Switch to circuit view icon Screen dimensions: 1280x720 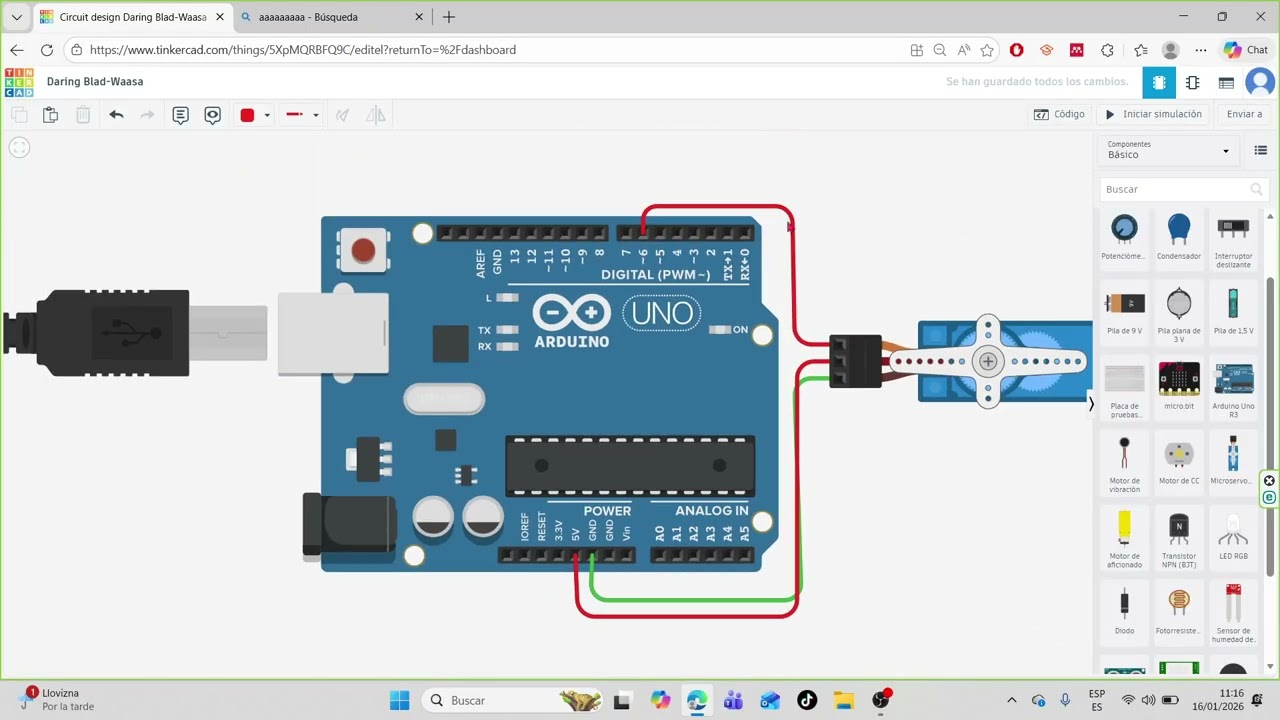tap(1159, 83)
